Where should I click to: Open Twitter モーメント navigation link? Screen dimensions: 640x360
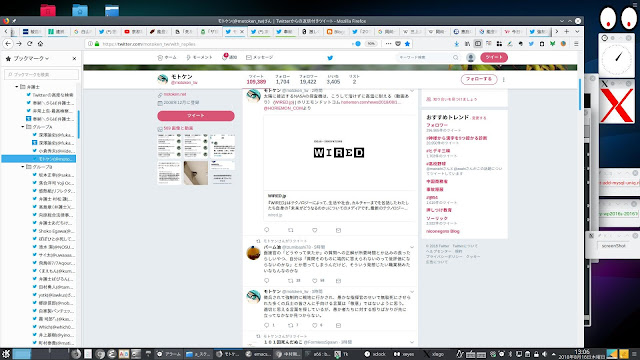(x=199, y=58)
